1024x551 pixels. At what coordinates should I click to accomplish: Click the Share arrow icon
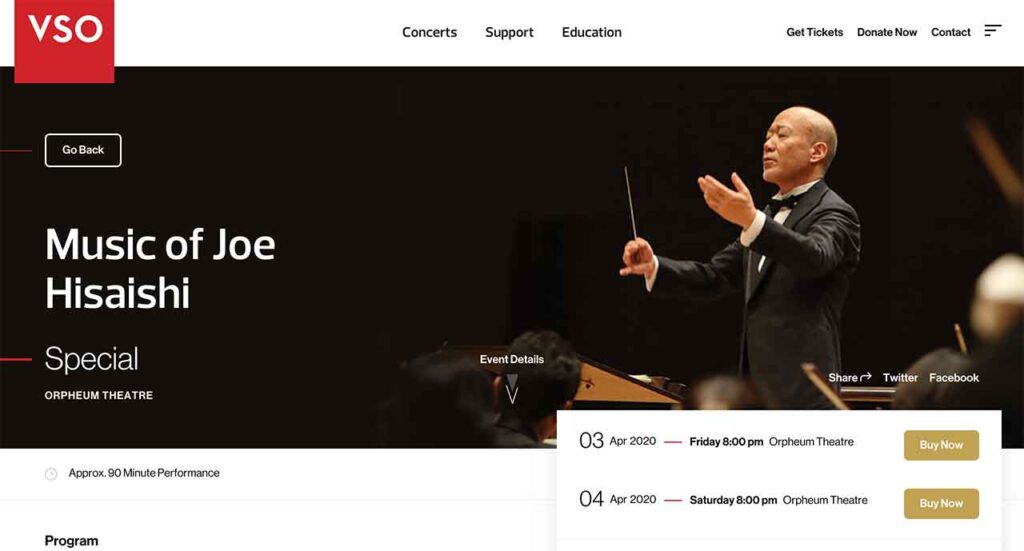pyautogui.click(x=866, y=377)
